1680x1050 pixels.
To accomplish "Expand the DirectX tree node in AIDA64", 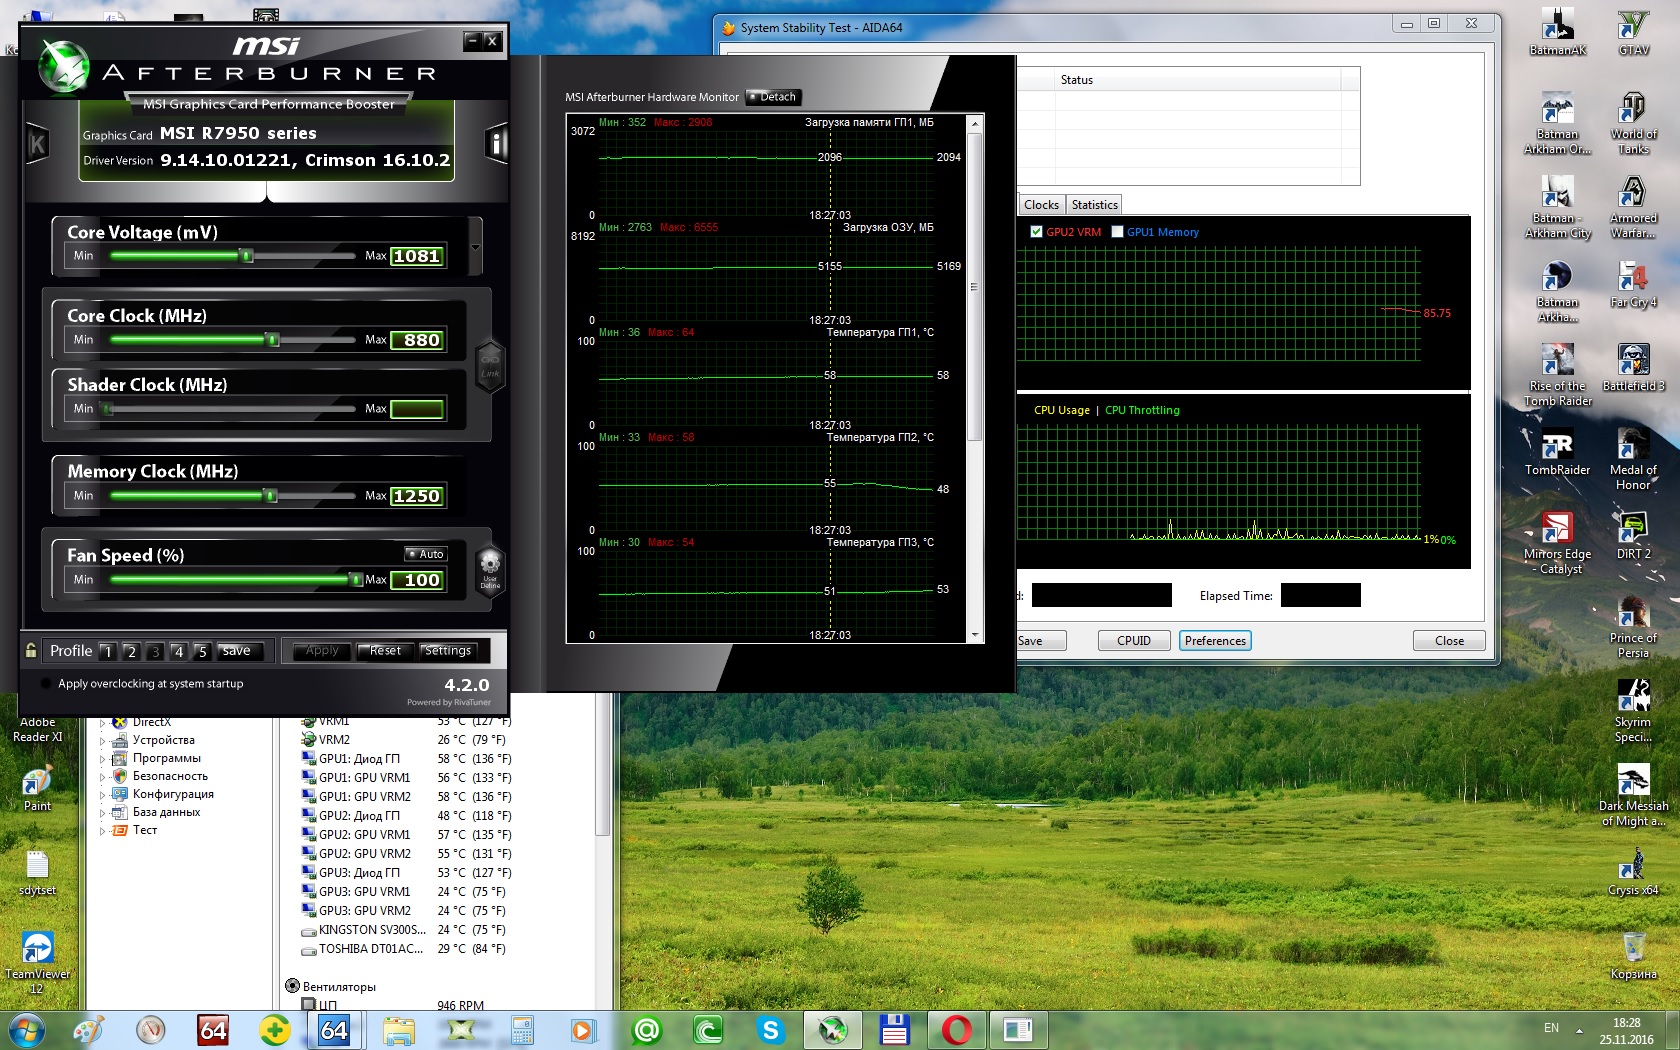I will (x=102, y=722).
